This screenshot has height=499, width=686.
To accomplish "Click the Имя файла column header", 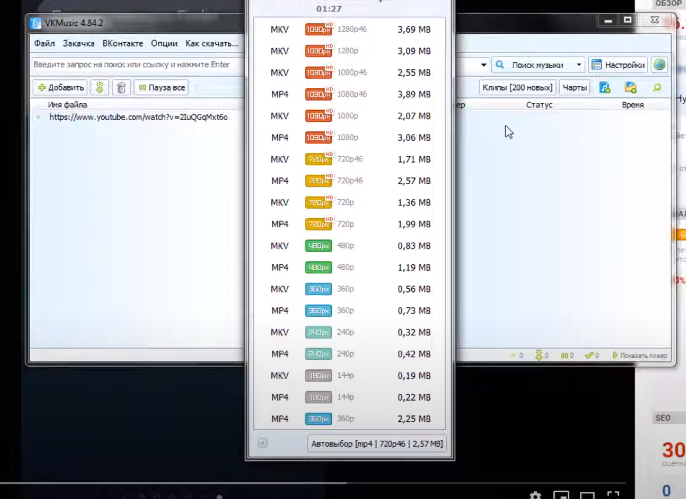I will pos(67,105).
